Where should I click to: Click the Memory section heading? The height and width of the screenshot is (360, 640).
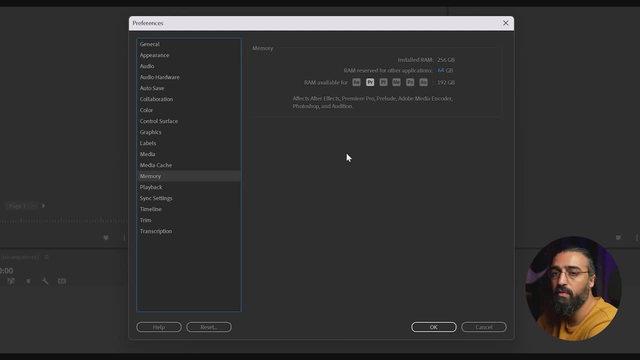click(262, 48)
